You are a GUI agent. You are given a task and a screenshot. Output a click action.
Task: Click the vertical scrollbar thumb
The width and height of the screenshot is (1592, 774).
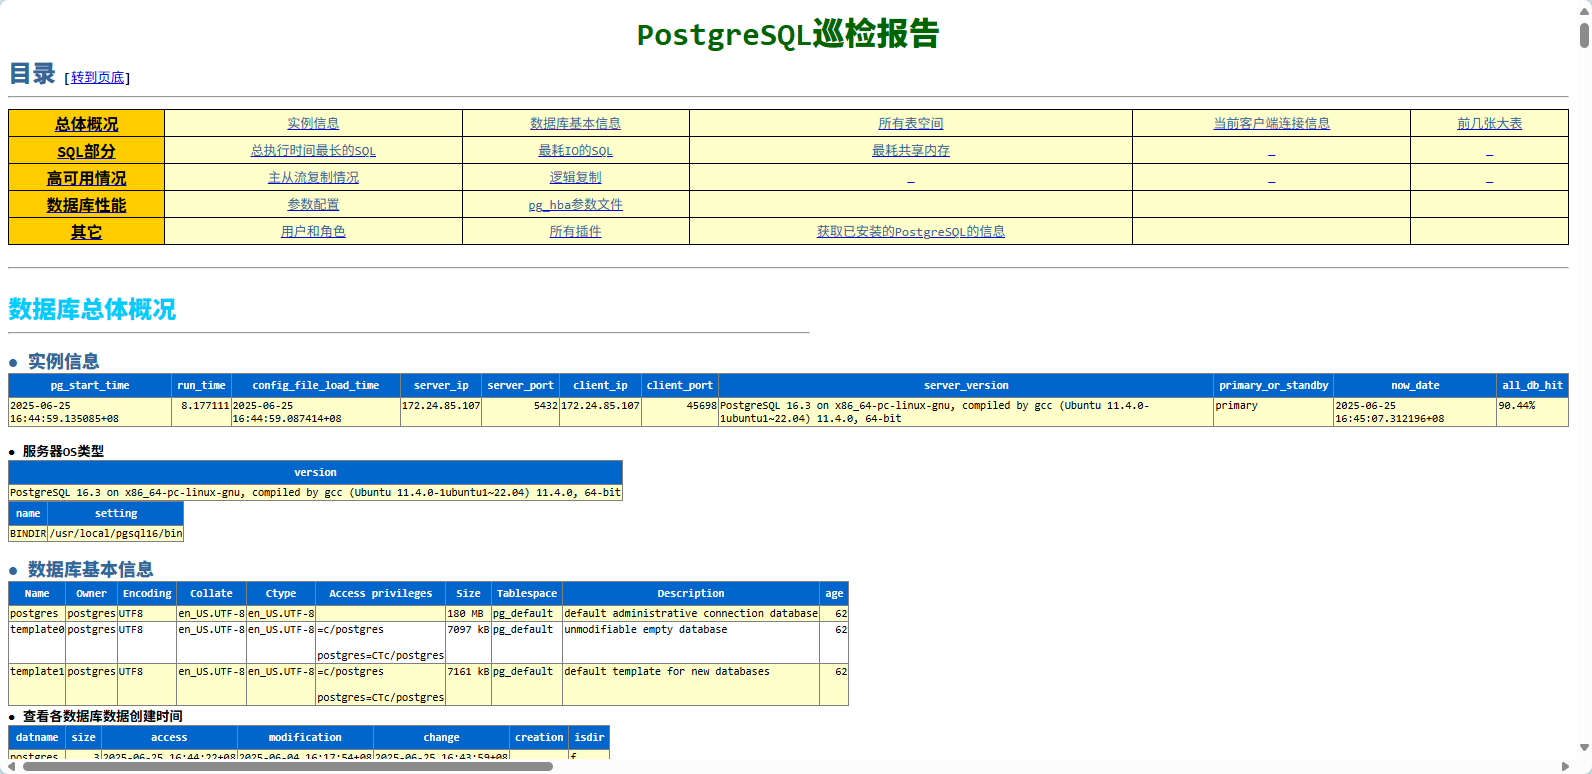(1584, 35)
